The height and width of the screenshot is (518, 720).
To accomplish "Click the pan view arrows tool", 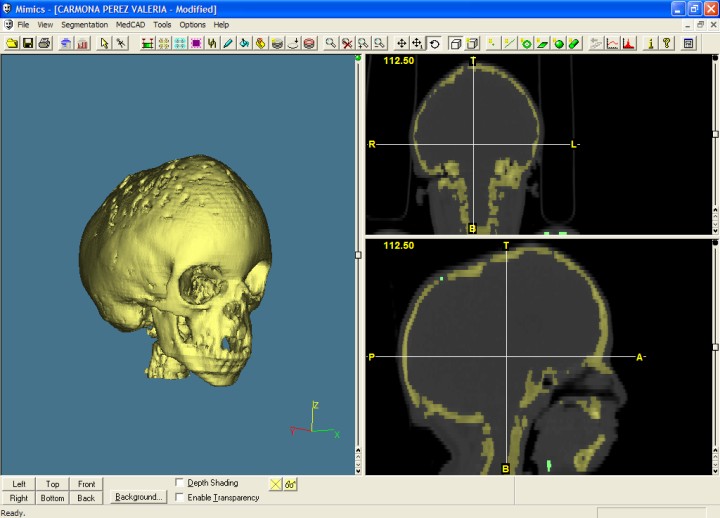I will click(x=402, y=43).
